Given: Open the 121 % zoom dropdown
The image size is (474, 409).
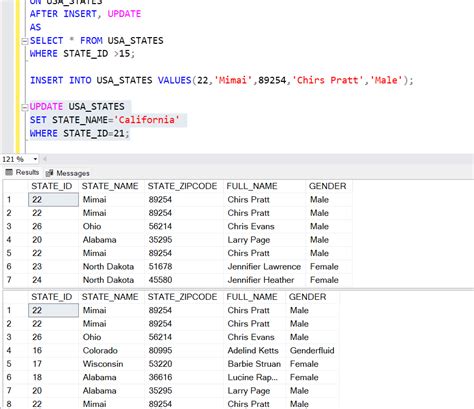Looking at the screenshot, I should (x=35, y=159).
